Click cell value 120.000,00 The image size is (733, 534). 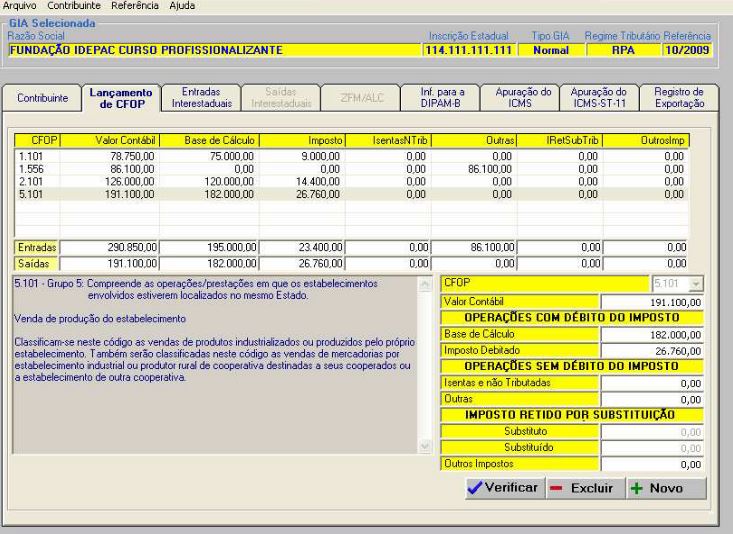[x=229, y=181]
